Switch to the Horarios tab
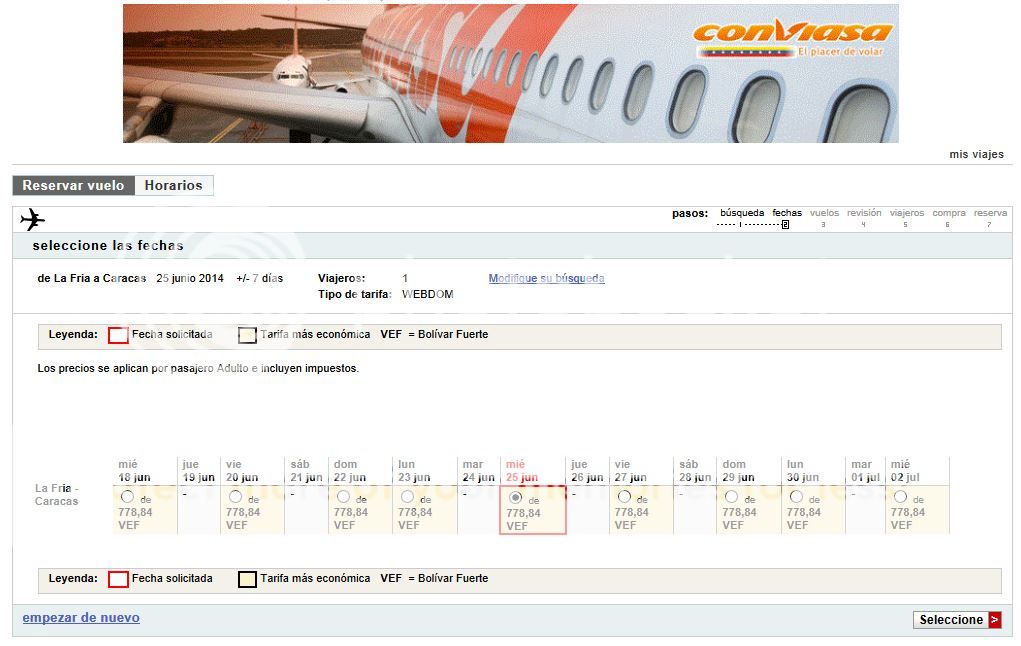 (x=174, y=186)
